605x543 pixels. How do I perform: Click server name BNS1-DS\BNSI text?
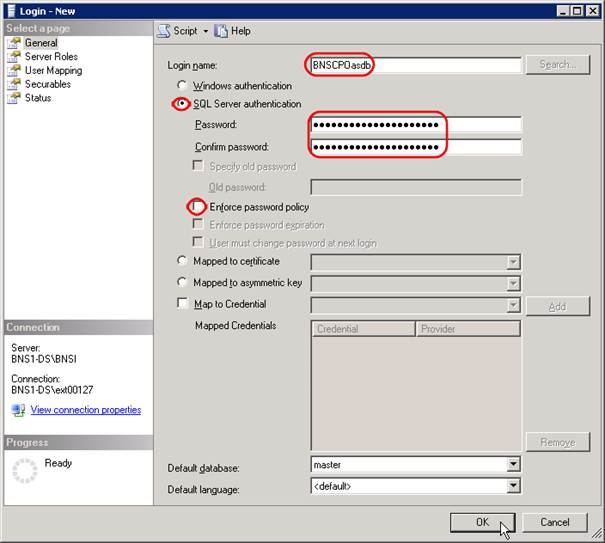pos(44,359)
